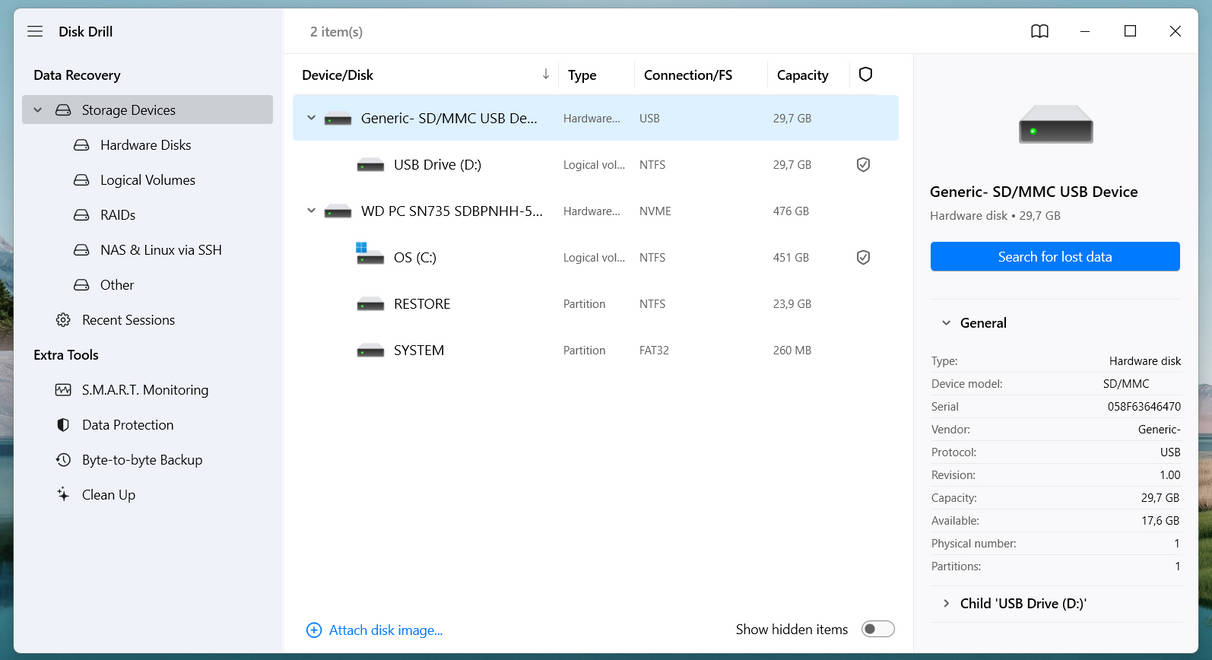
Task: Open the hamburger menu beside Disk Drill
Action: coord(35,32)
